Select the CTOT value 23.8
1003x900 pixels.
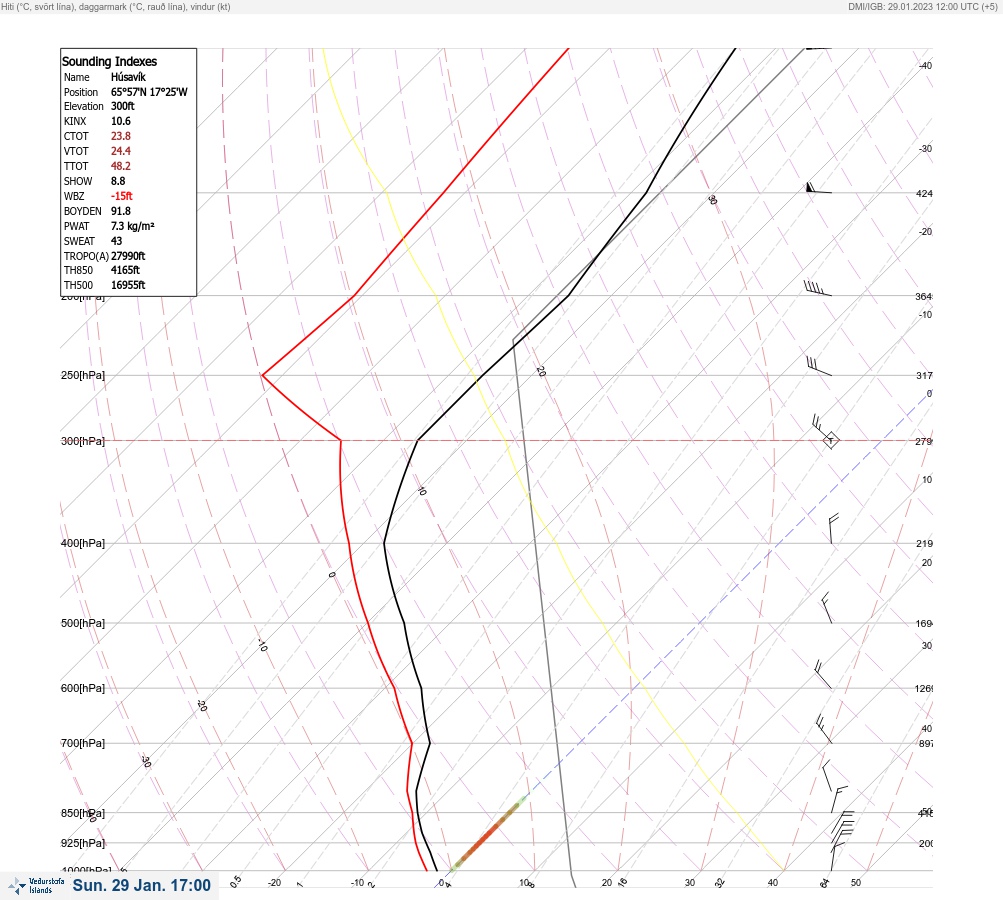[x=120, y=136]
